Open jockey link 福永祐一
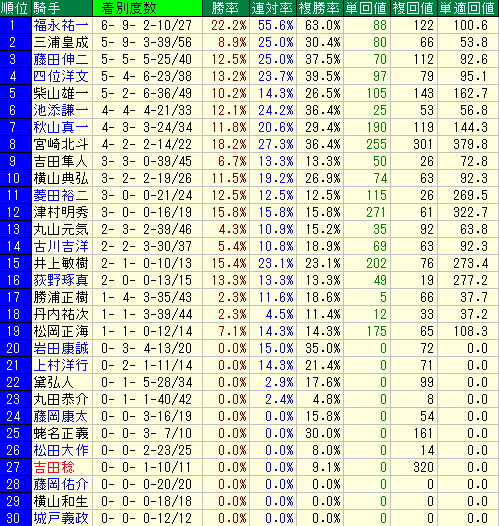 click(61, 25)
